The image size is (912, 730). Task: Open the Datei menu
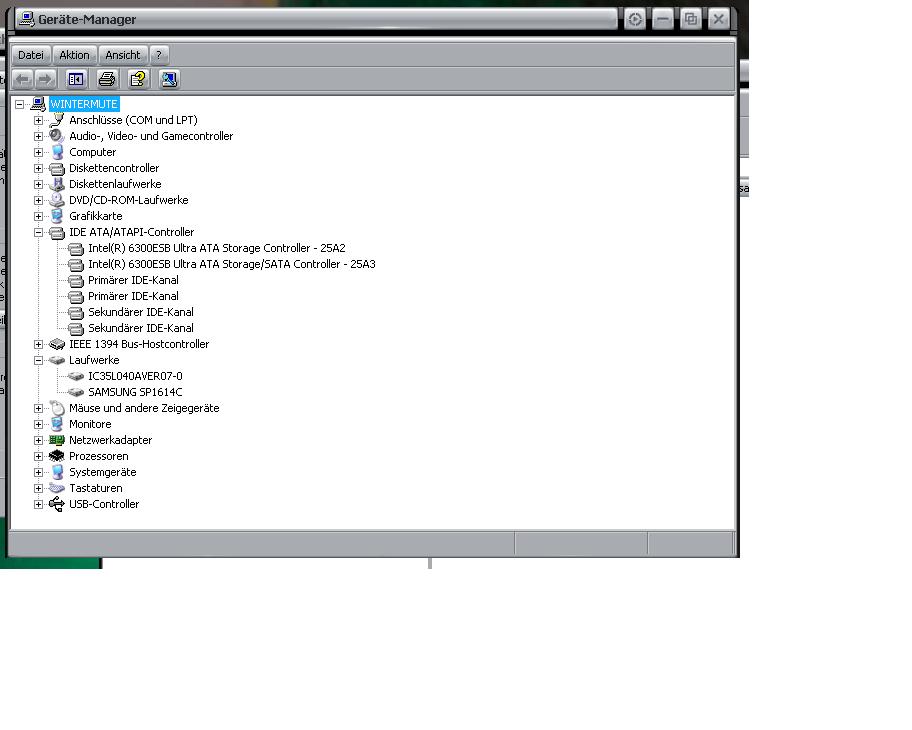click(31, 55)
